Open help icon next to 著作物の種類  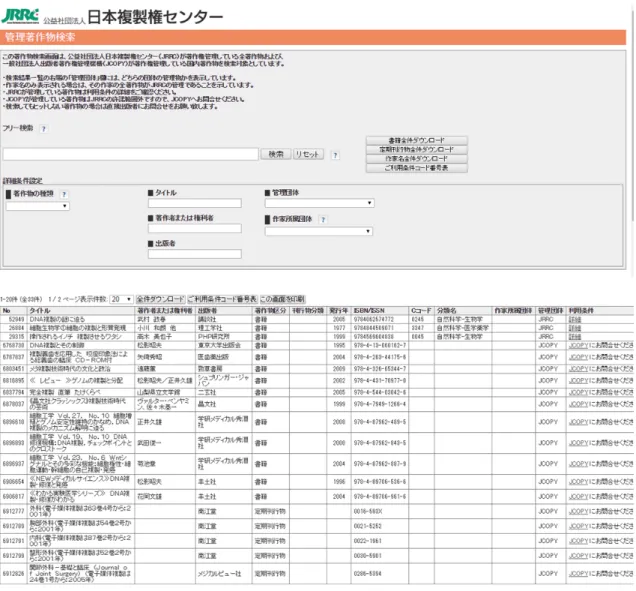coord(64,194)
